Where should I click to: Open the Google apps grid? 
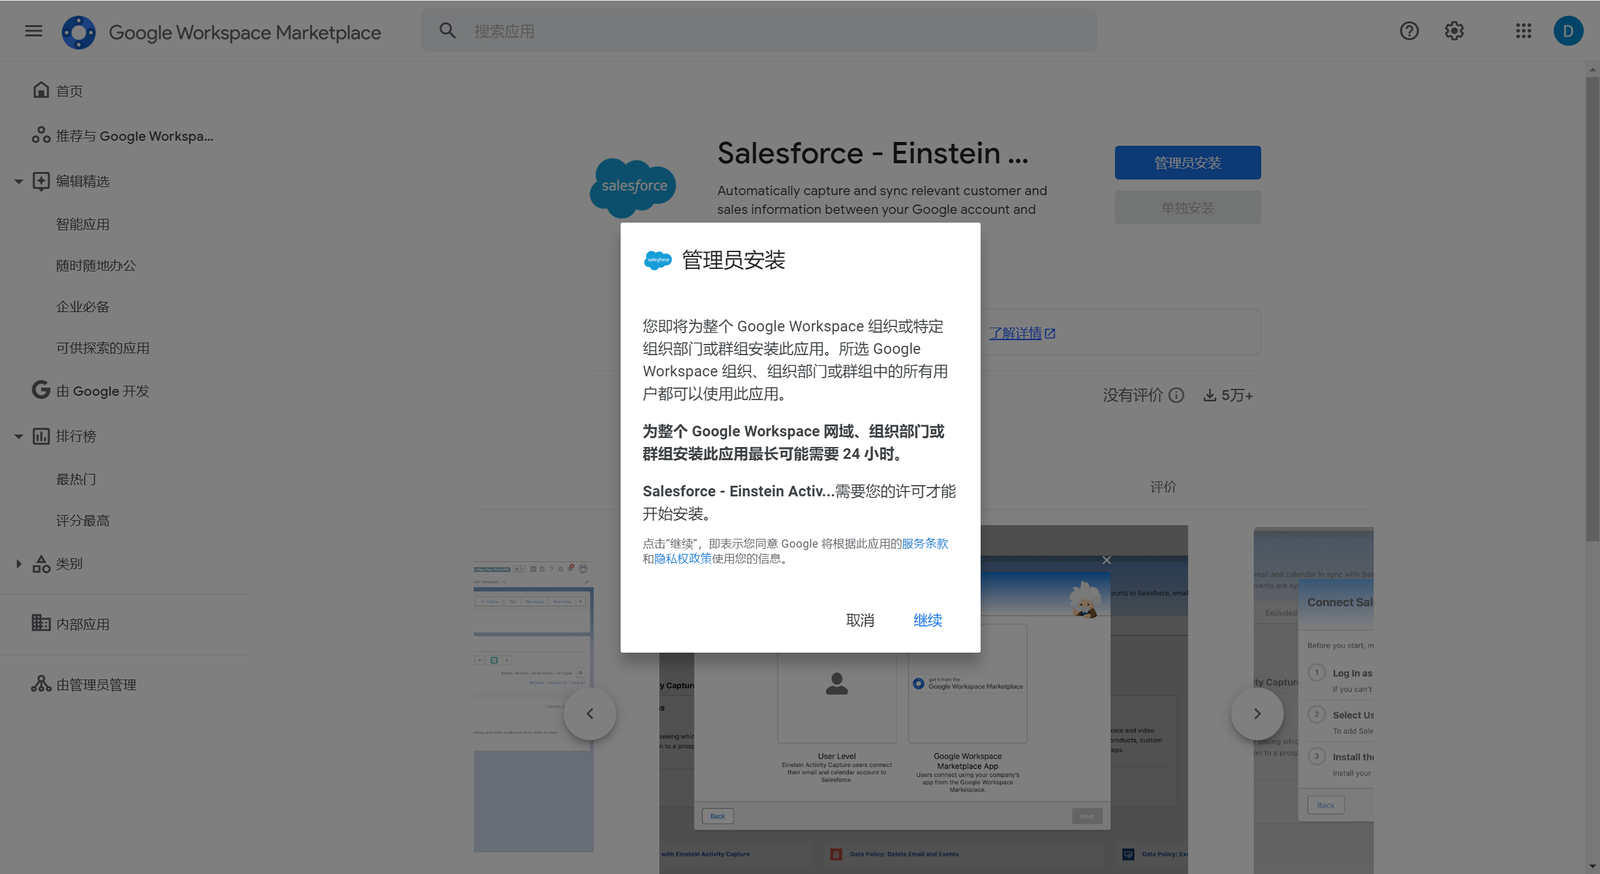1523,31
